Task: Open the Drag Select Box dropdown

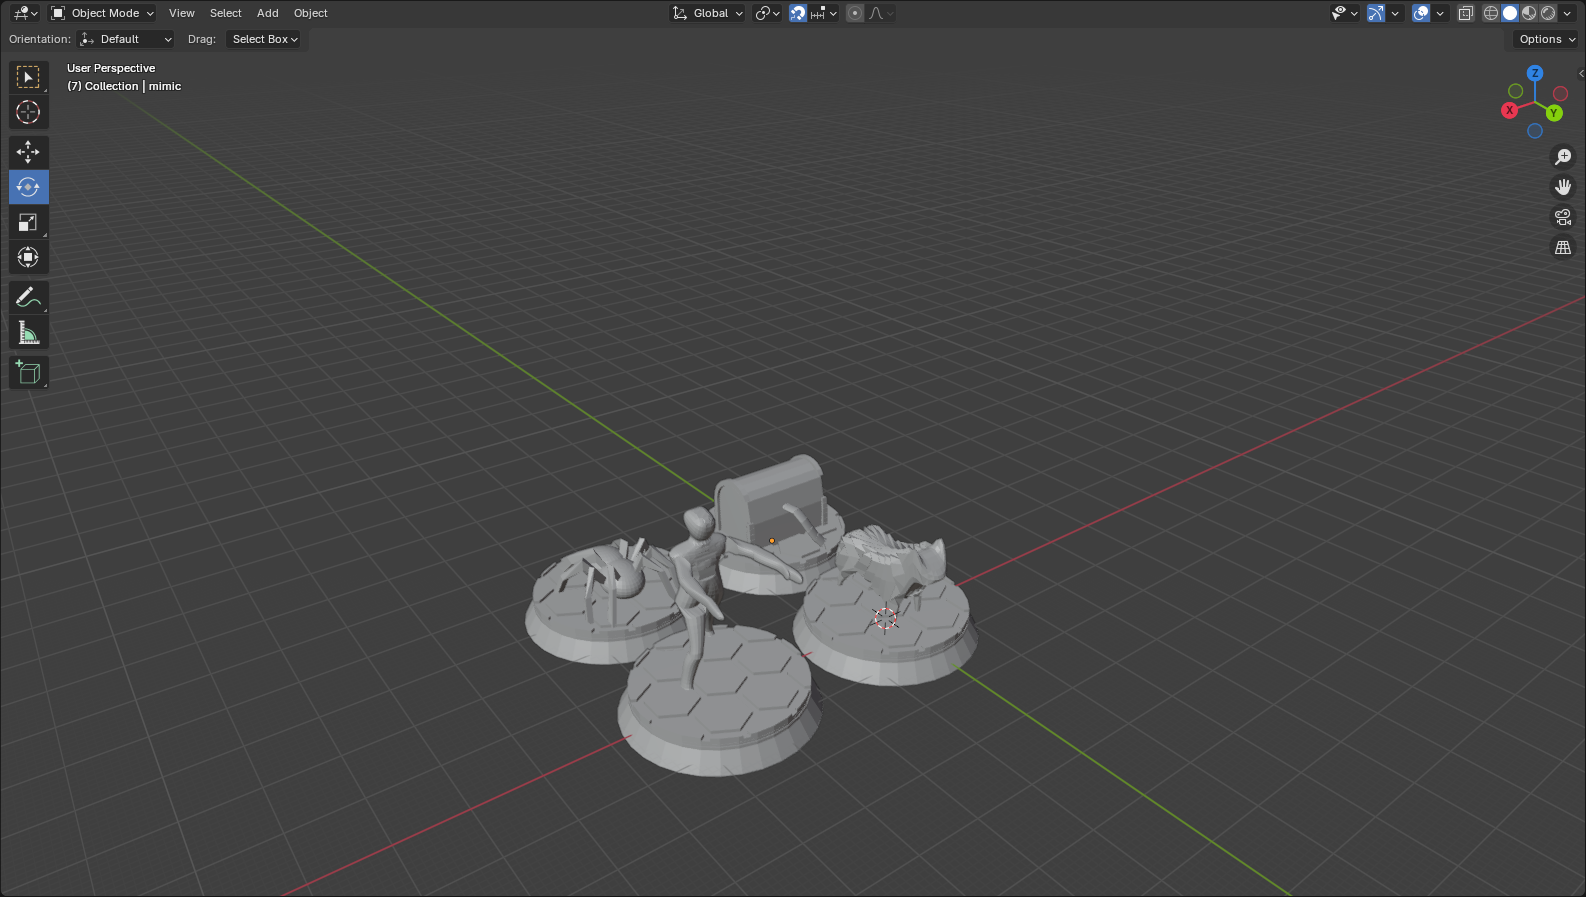Action: (264, 39)
